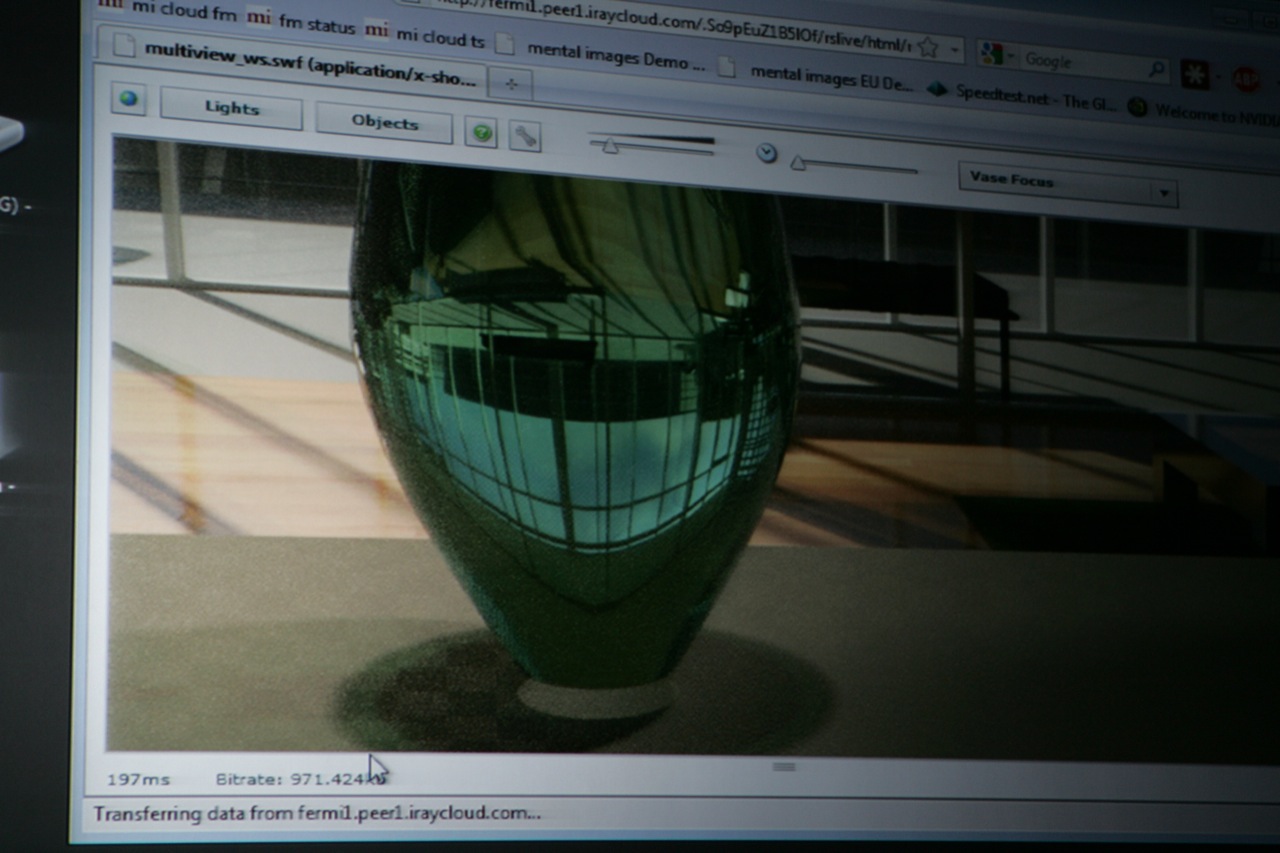Click the '197ms' latency readout
1280x853 pixels.
(x=138, y=780)
